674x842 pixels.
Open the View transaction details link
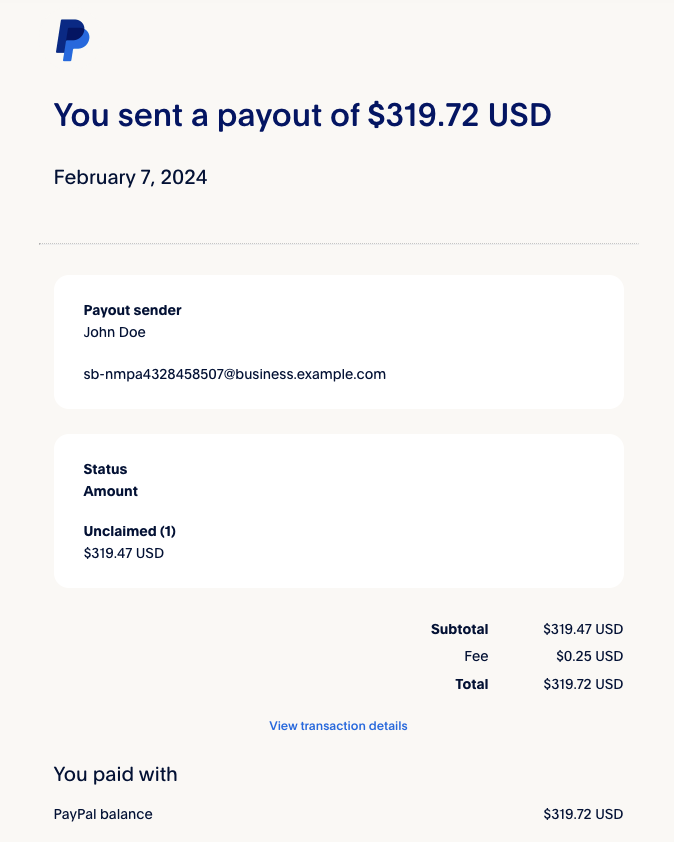[x=338, y=726]
